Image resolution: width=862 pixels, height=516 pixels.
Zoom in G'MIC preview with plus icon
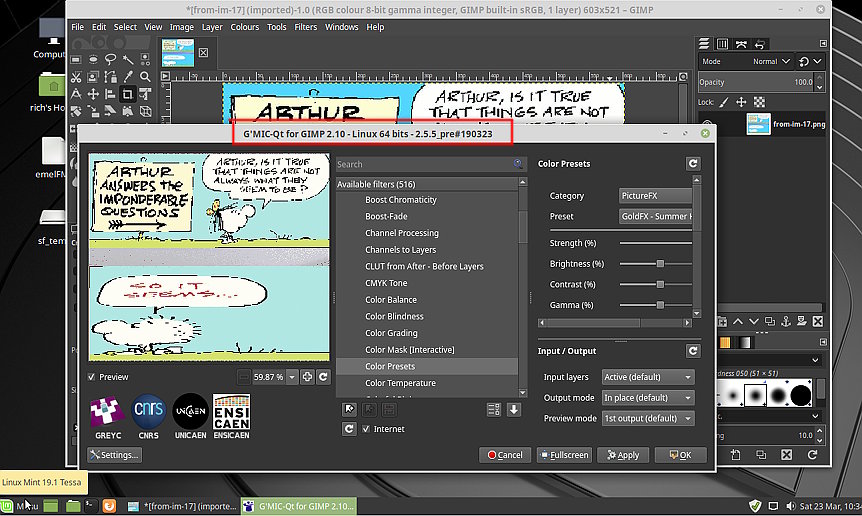point(307,377)
